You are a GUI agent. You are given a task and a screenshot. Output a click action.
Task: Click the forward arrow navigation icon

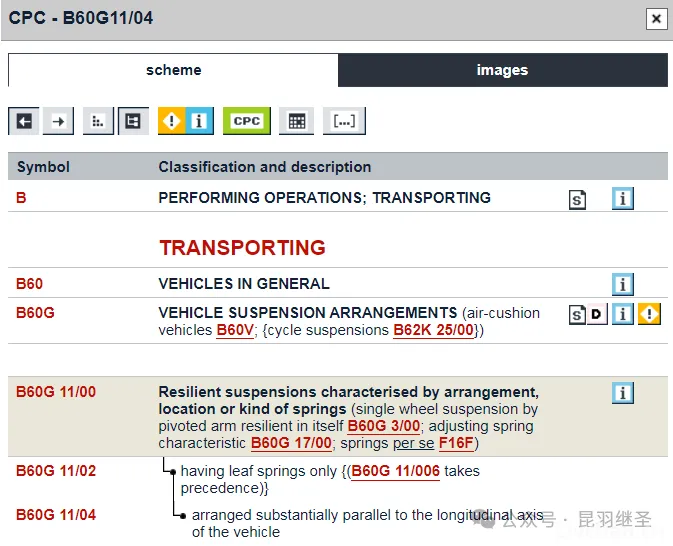(x=59, y=121)
